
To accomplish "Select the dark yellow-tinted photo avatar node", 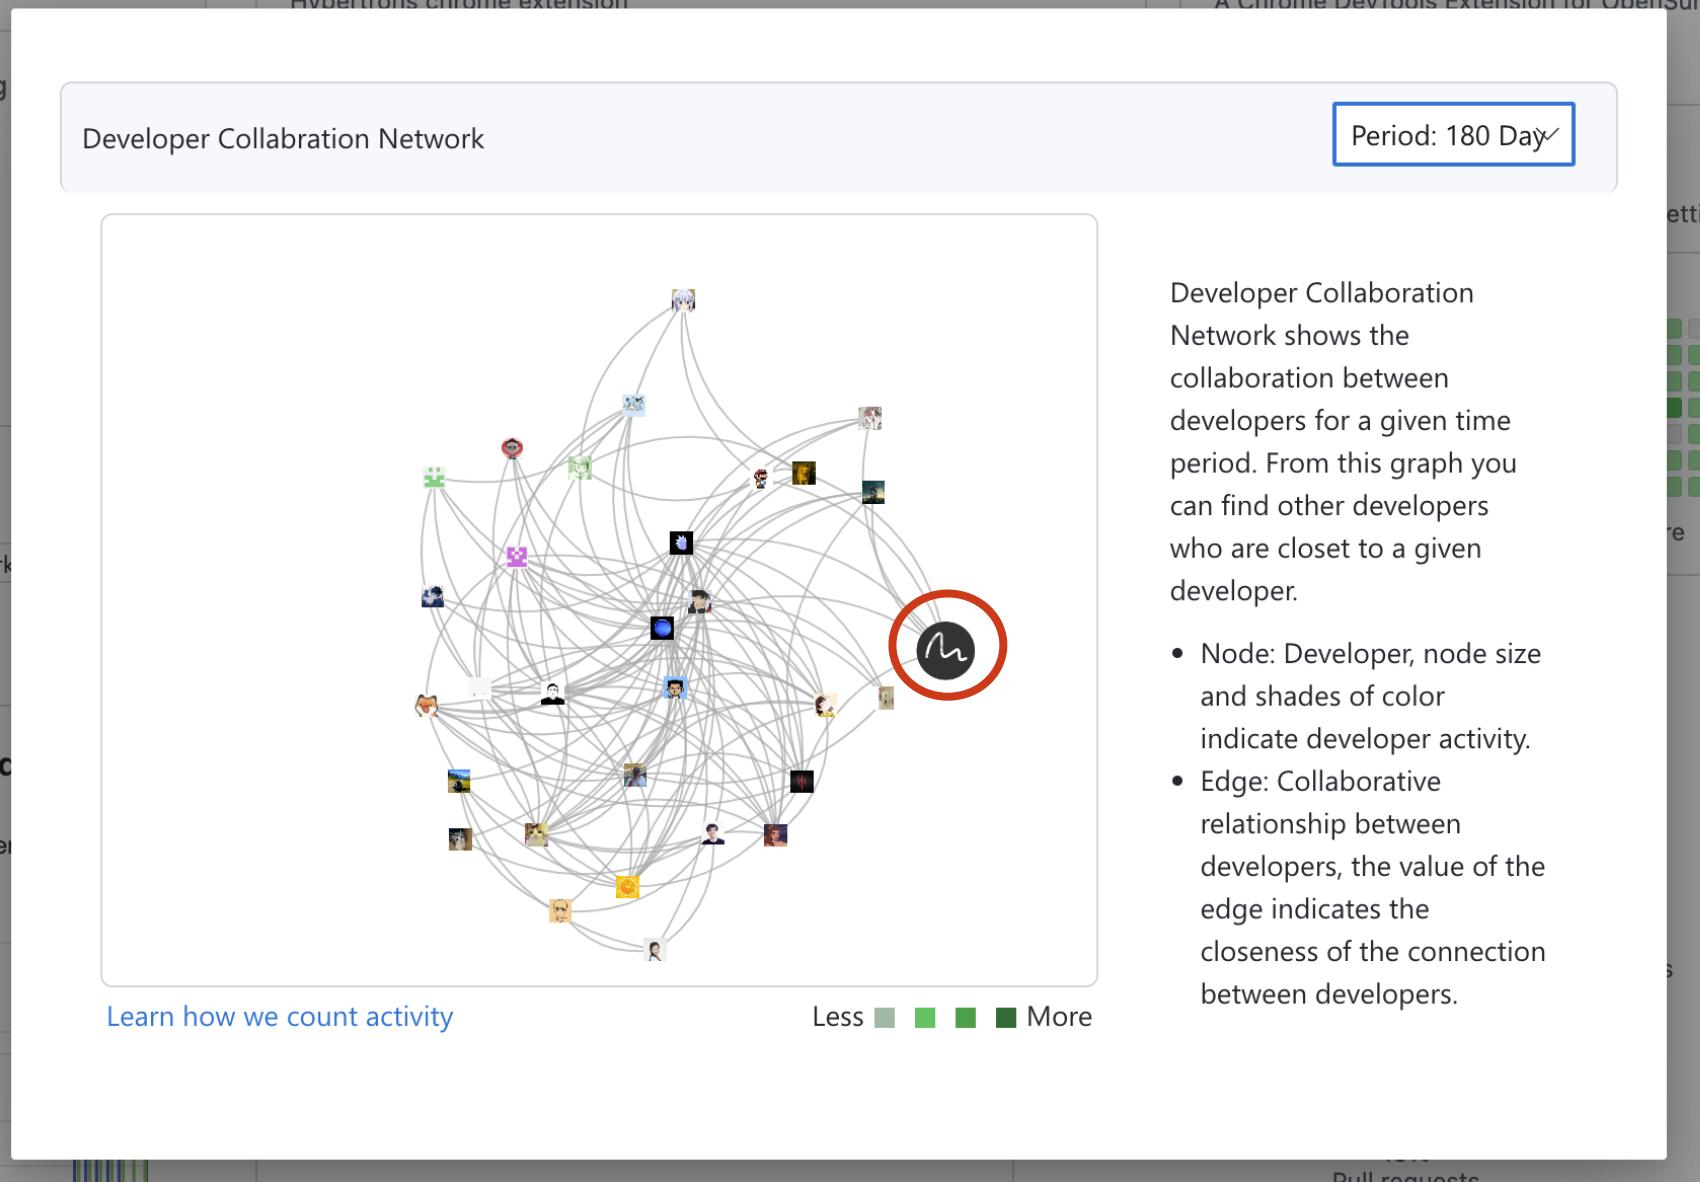I will 804,473.
